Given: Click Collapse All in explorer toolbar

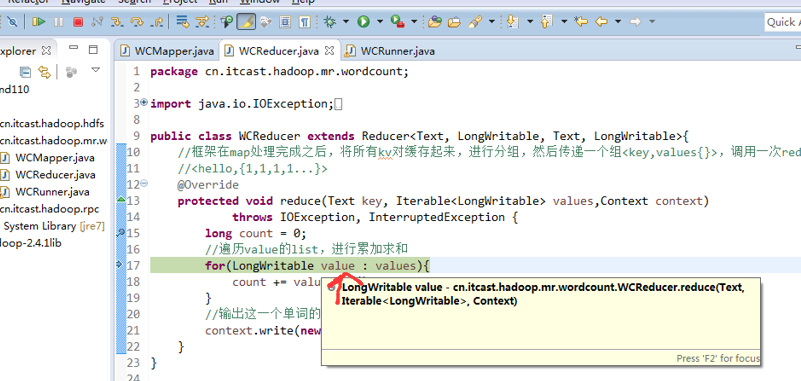Looking at the screenshot, I should coord(25,72).
